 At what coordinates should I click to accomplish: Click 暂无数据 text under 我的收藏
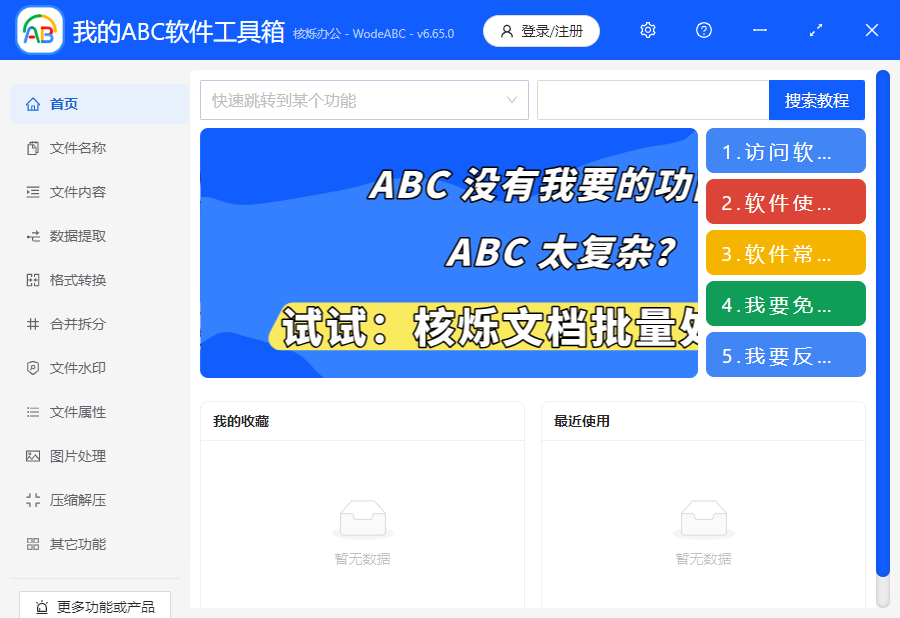click(x=363, y=559)
